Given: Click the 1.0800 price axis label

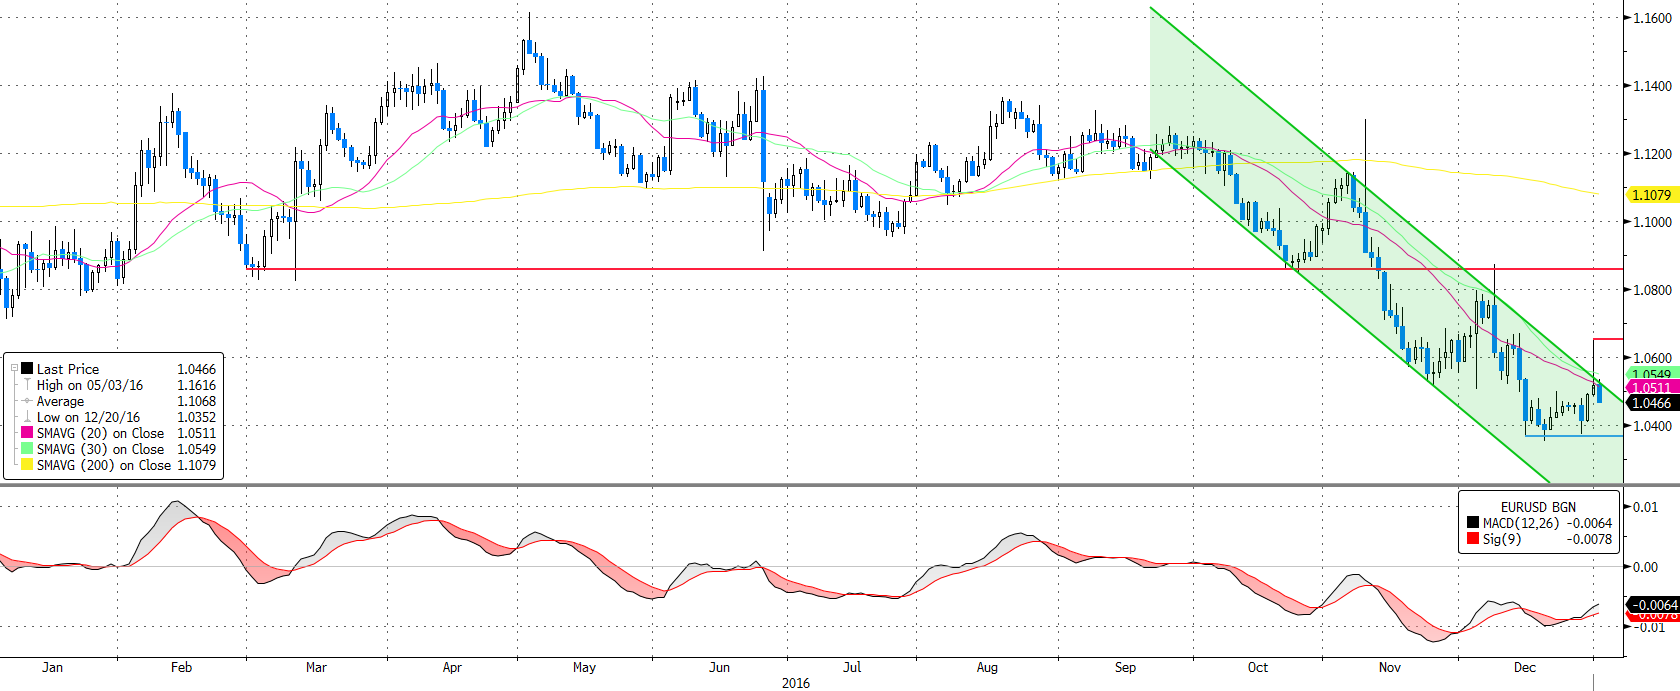Looking at the screenshot, I should point(1652,290).
